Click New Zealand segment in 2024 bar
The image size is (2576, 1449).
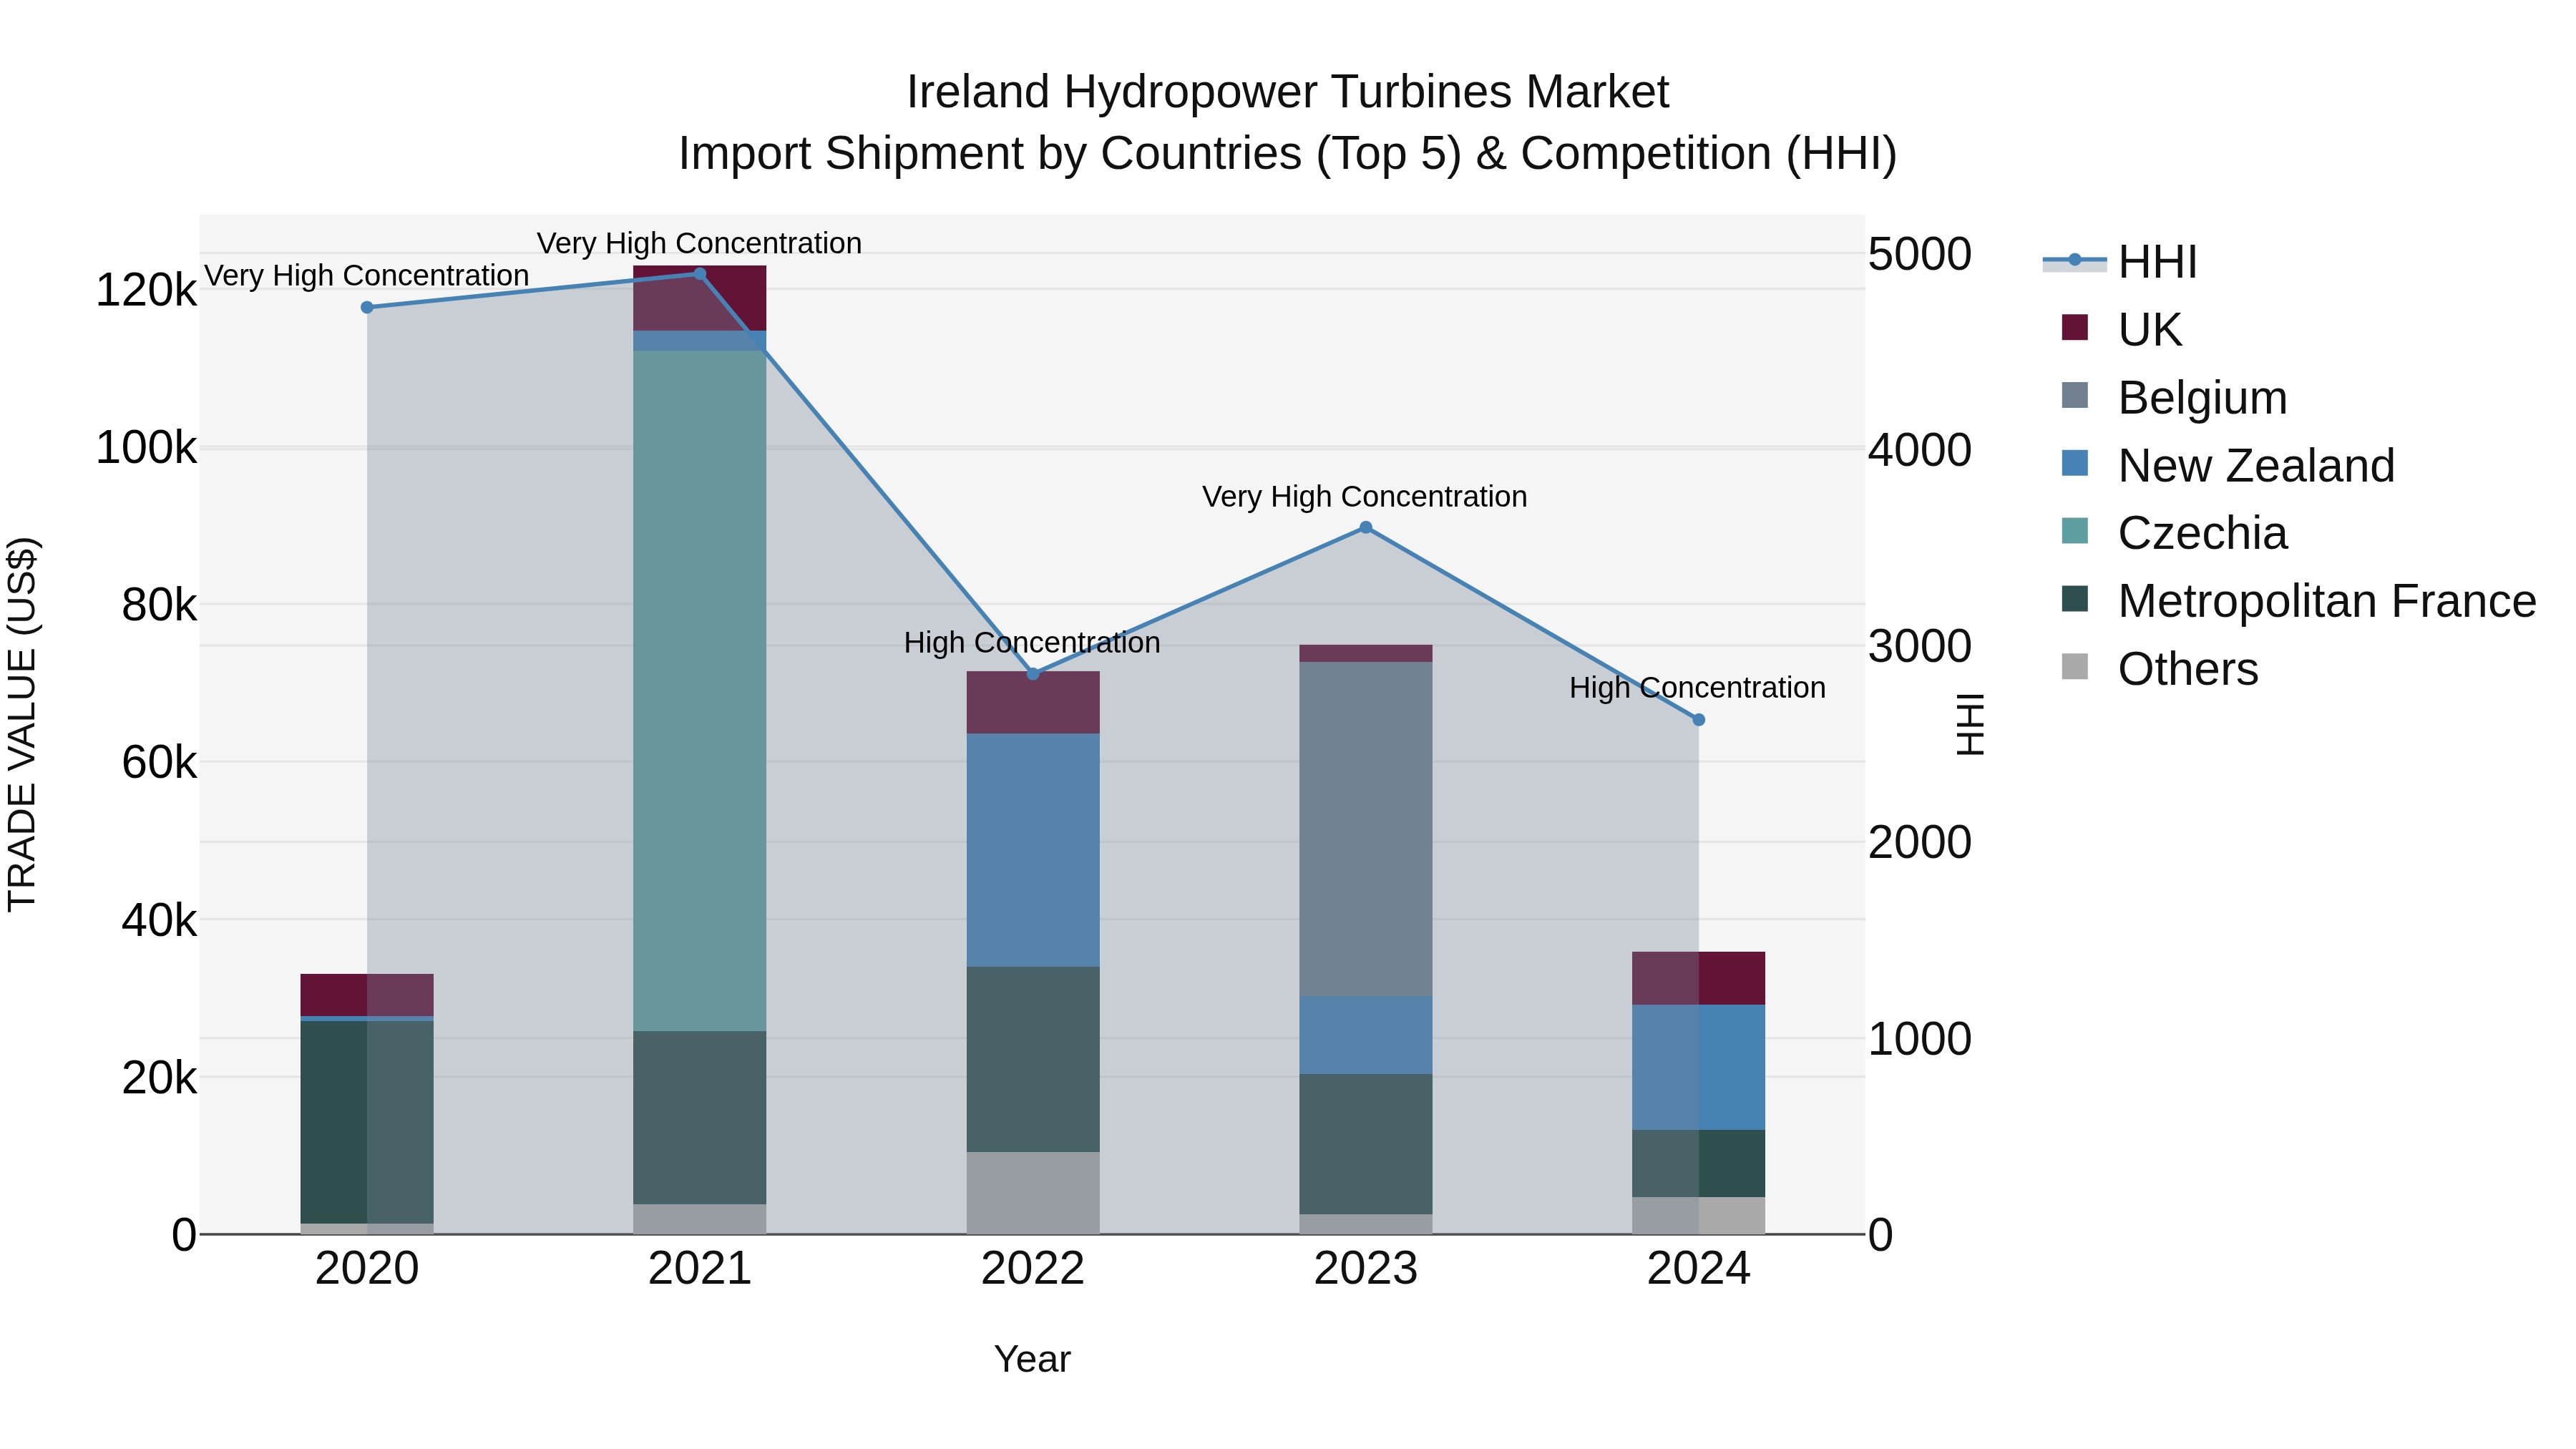(1698, 1067)
